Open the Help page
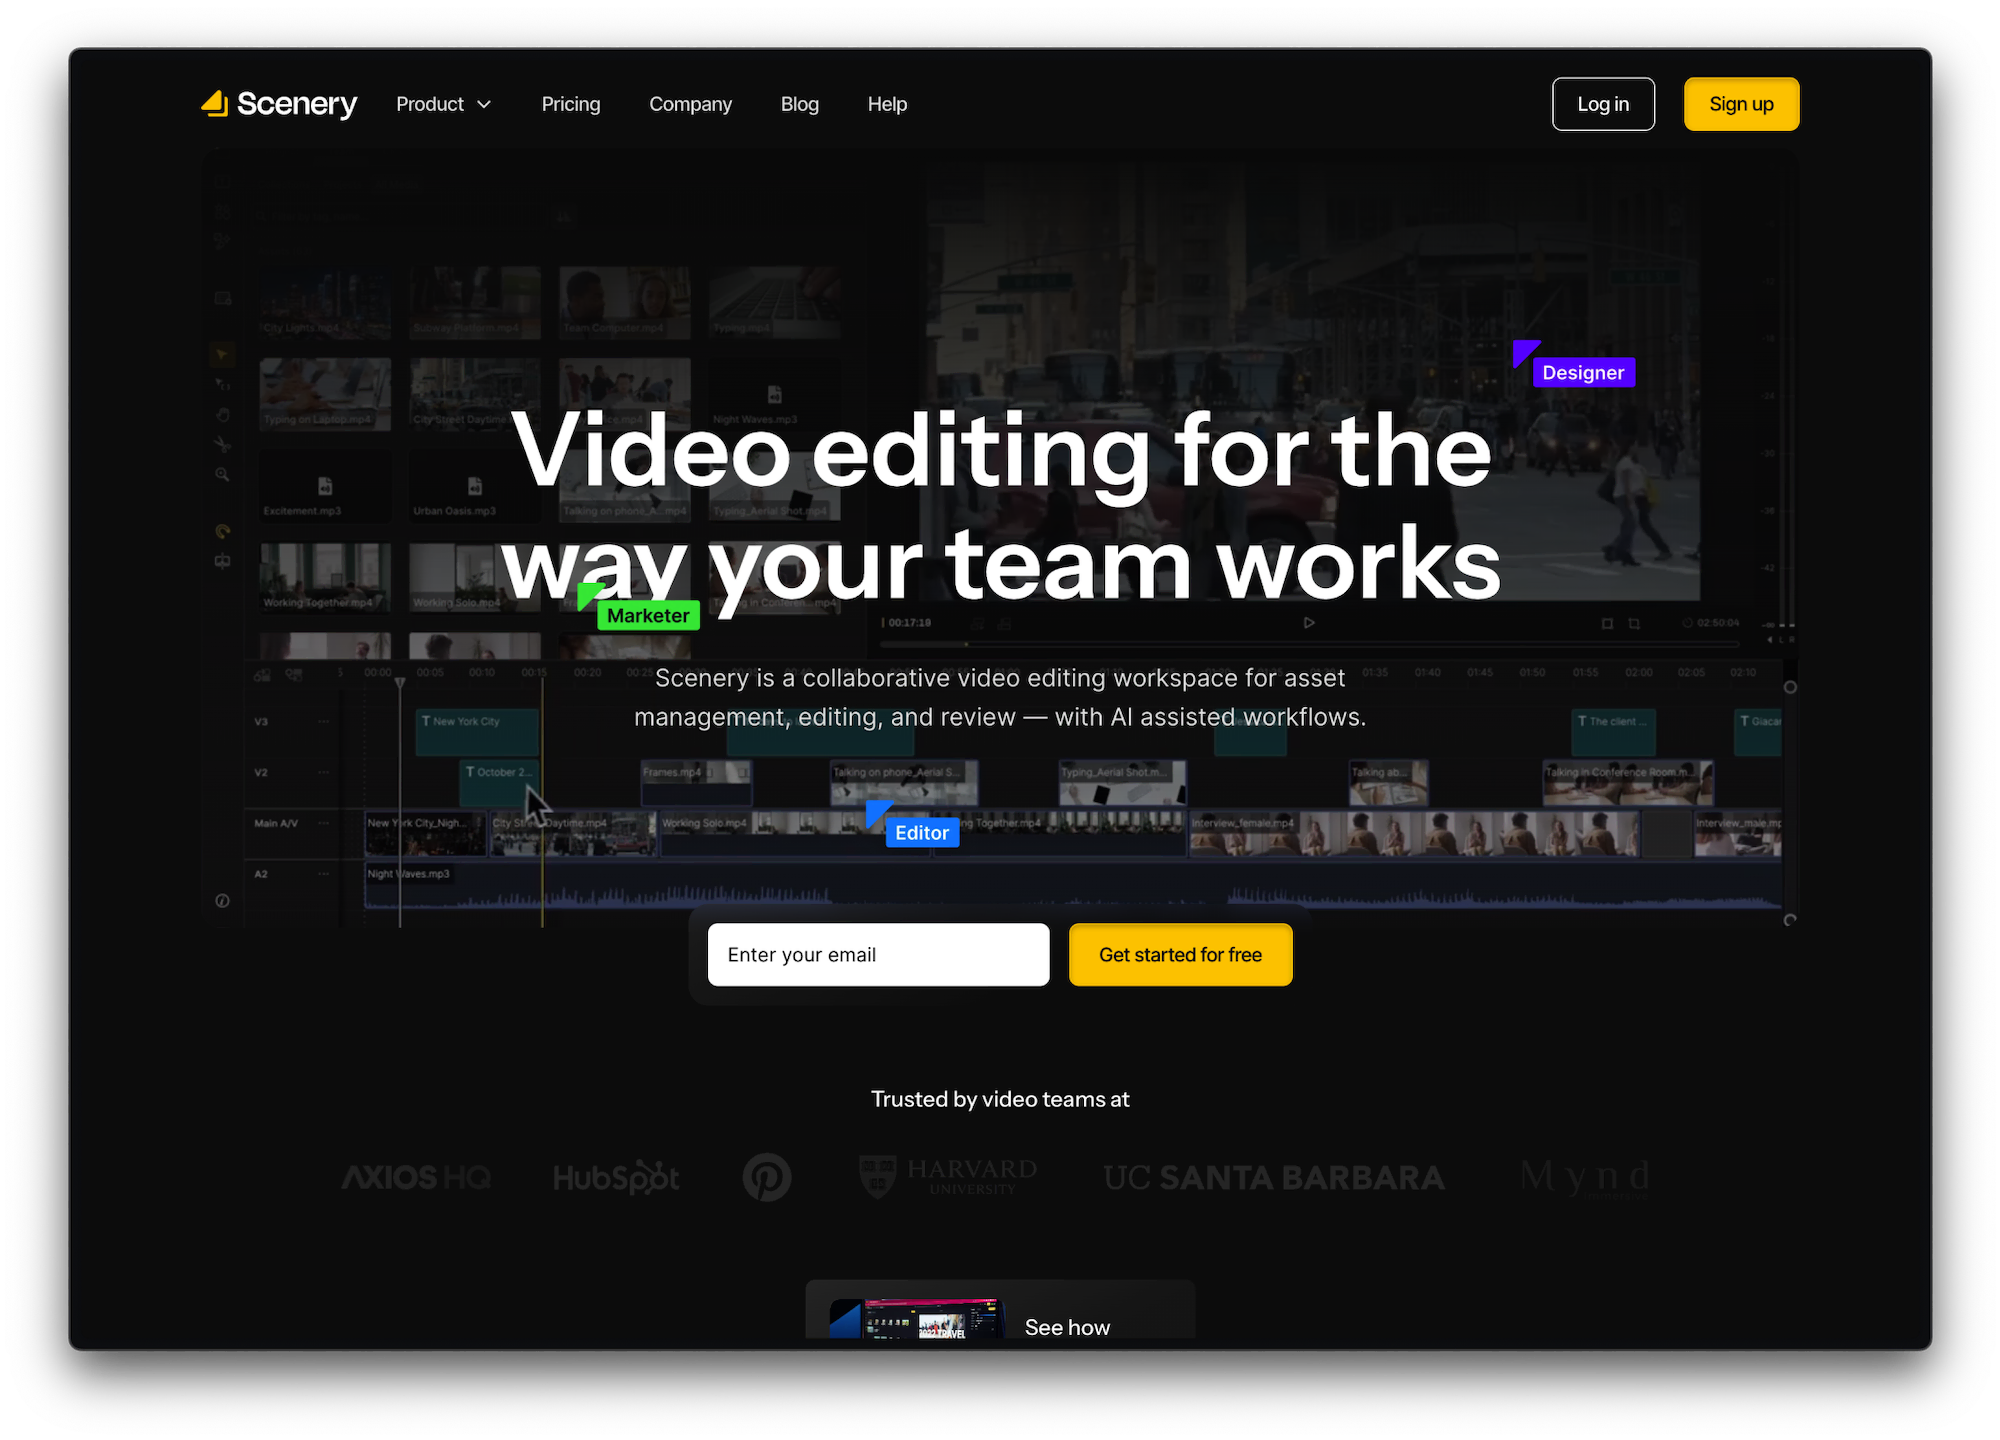The height and width of the screenshot is (1440, 2000). click(887, 104)
